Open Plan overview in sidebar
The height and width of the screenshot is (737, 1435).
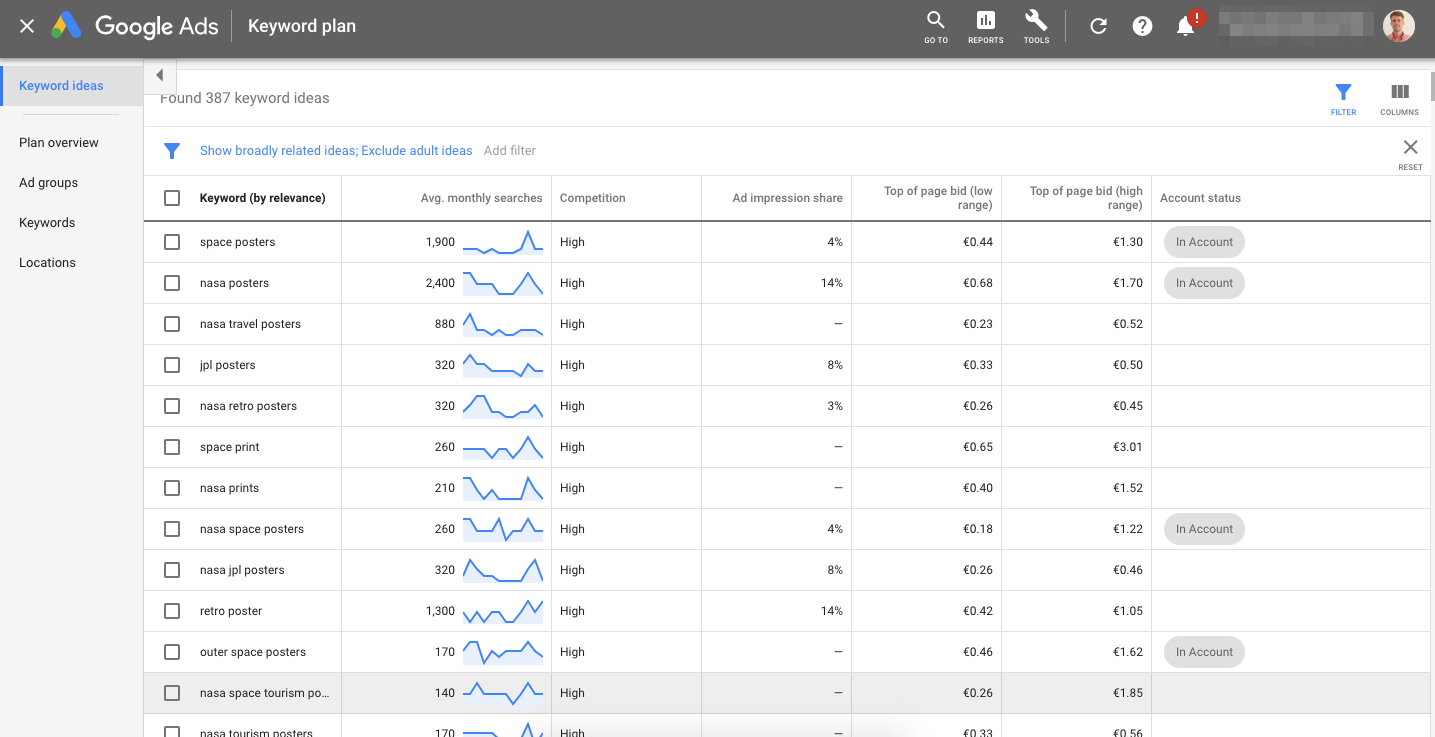pos(59,143)
